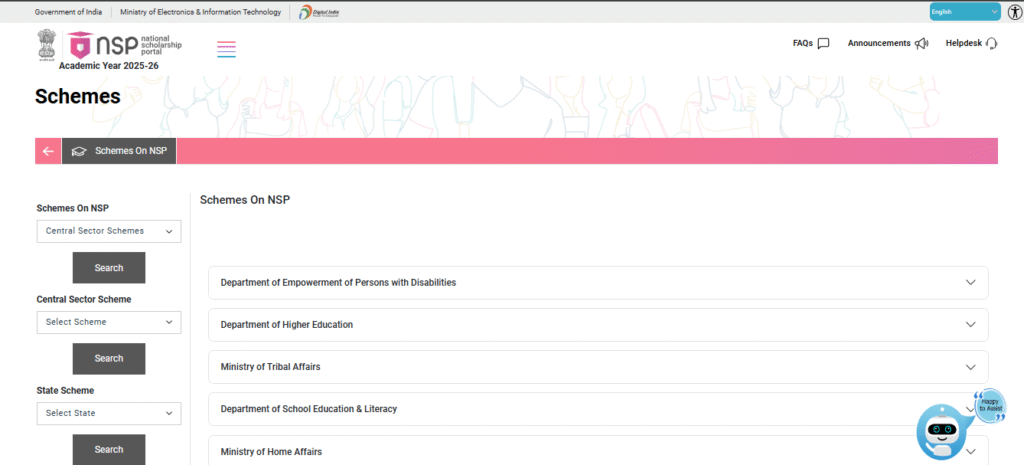
Task: Click Search button under Schemes On NSP
Action: pyautogui.click(x=108, y=268)
